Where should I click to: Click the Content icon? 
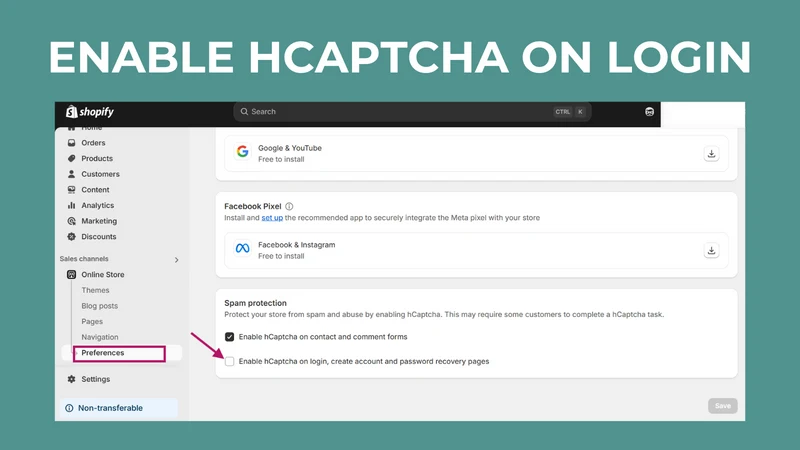71,189
